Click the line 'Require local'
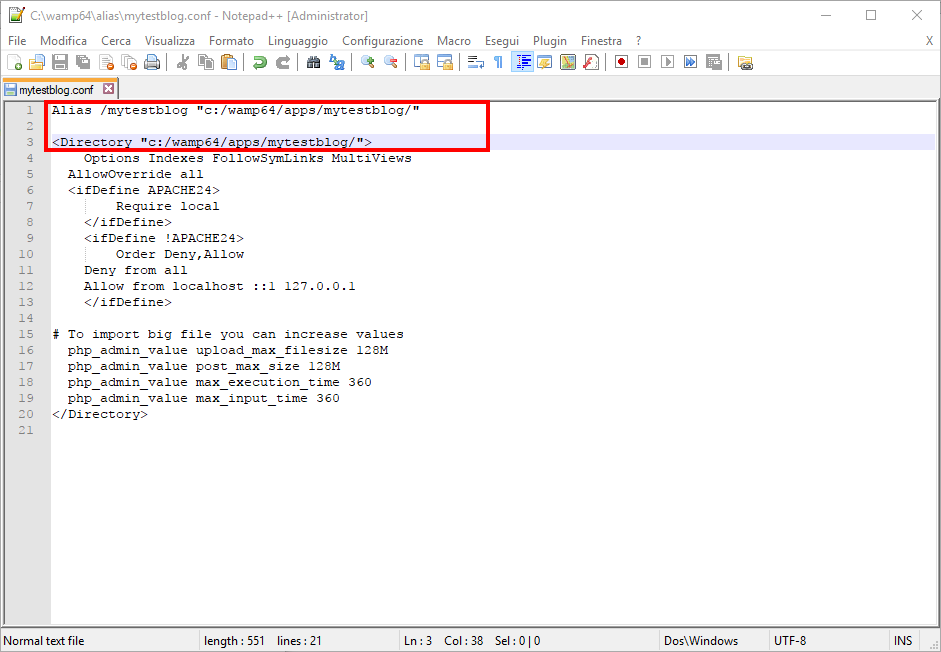This screenshot has width=941, height=652. 167,206
